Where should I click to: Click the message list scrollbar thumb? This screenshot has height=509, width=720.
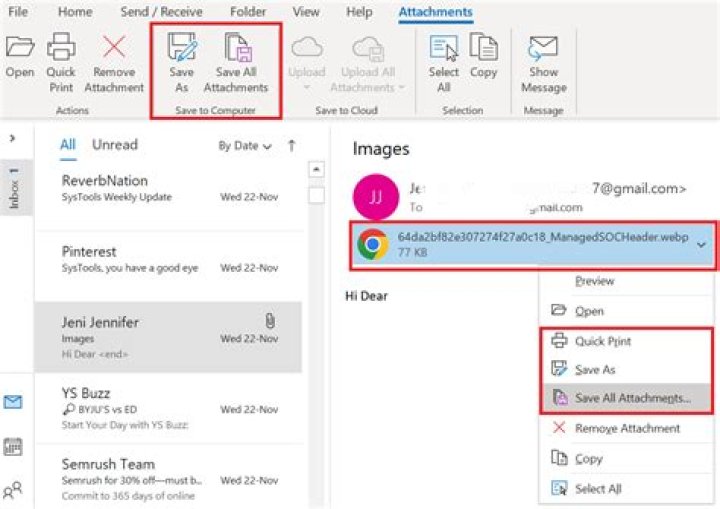pos(316,195)
